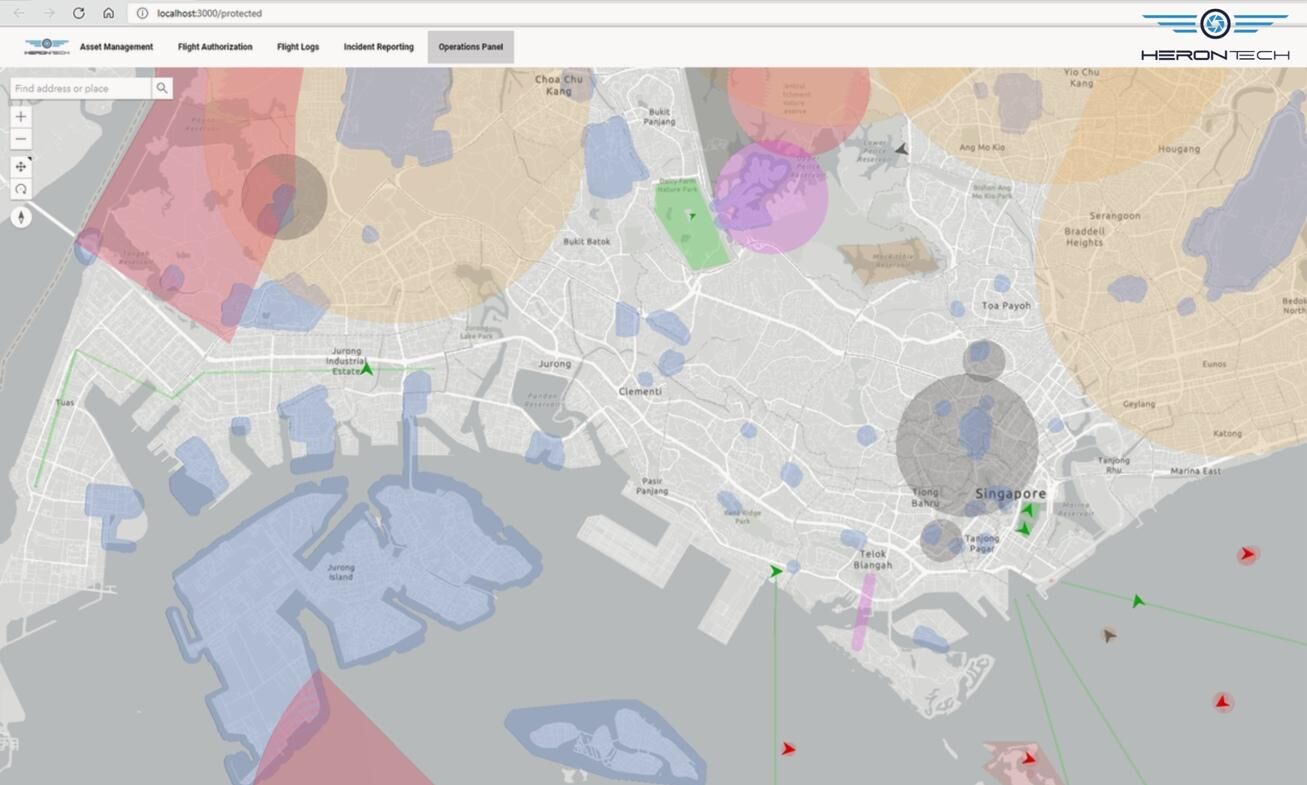The image size is (1307, 785).
Task: Click the browser back arrow
Action: pos(19,13)
